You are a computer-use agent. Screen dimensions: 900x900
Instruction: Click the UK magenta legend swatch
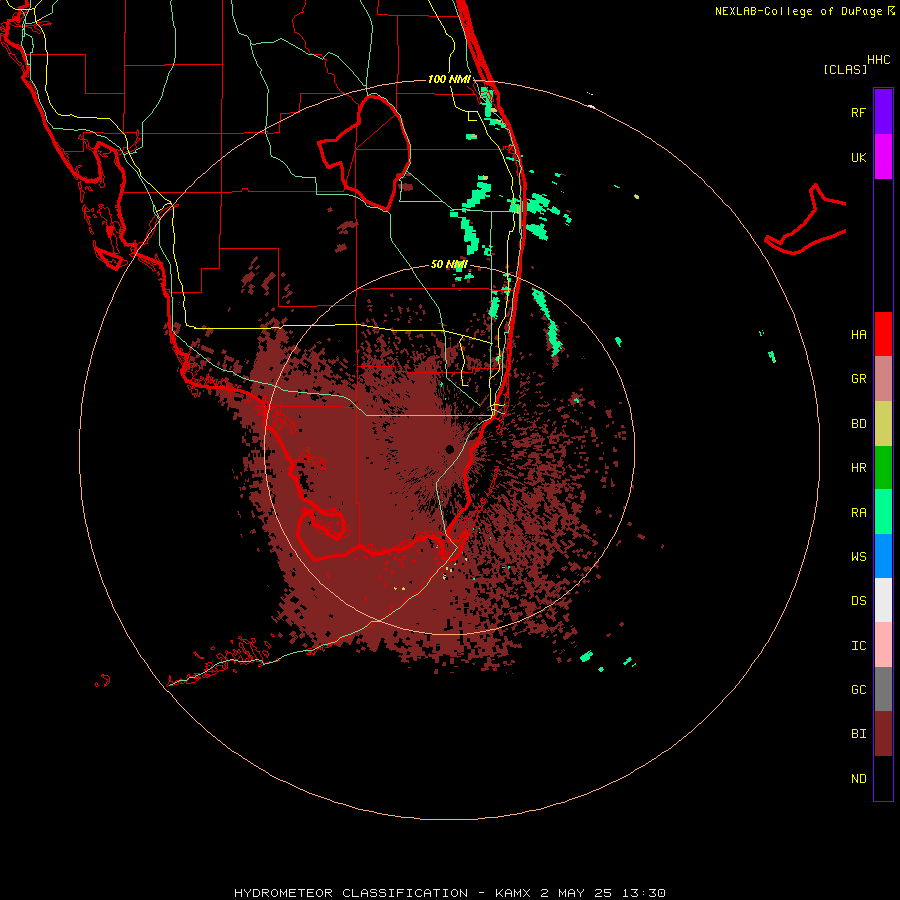[x=883, y=157]
